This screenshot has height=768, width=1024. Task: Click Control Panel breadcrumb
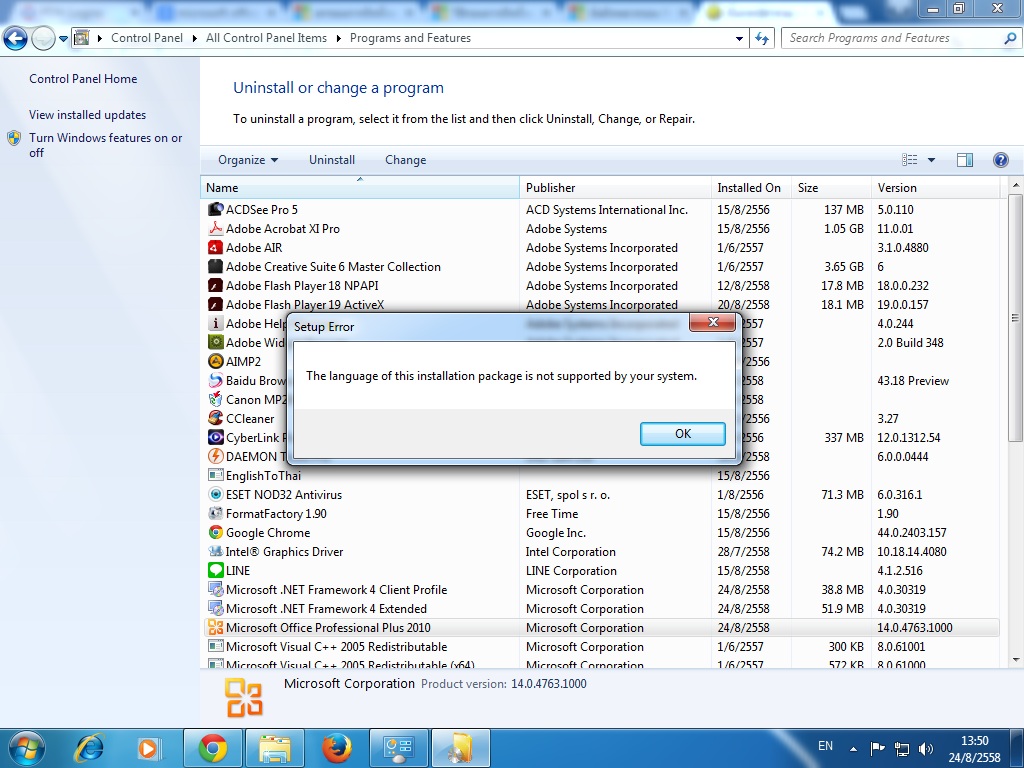147,38
